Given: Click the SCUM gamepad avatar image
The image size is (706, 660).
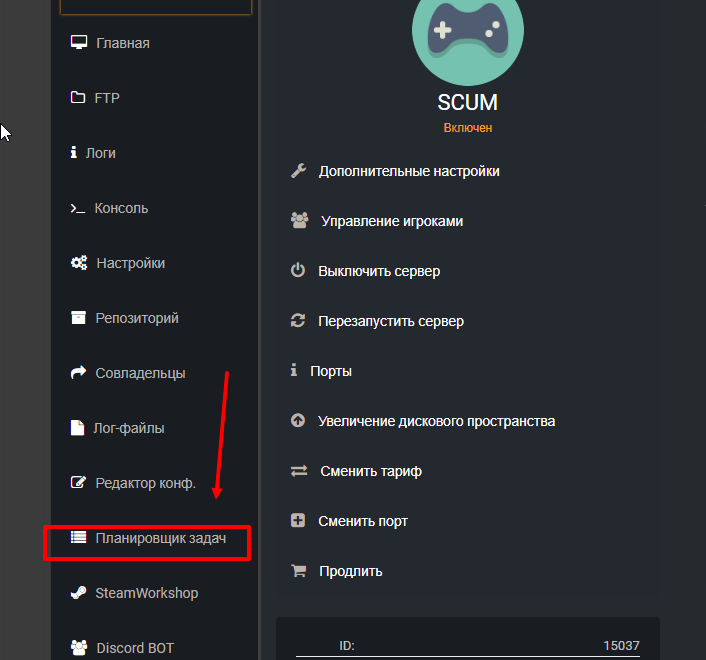Looking at the screenshot, I should (x=467, y=34).
